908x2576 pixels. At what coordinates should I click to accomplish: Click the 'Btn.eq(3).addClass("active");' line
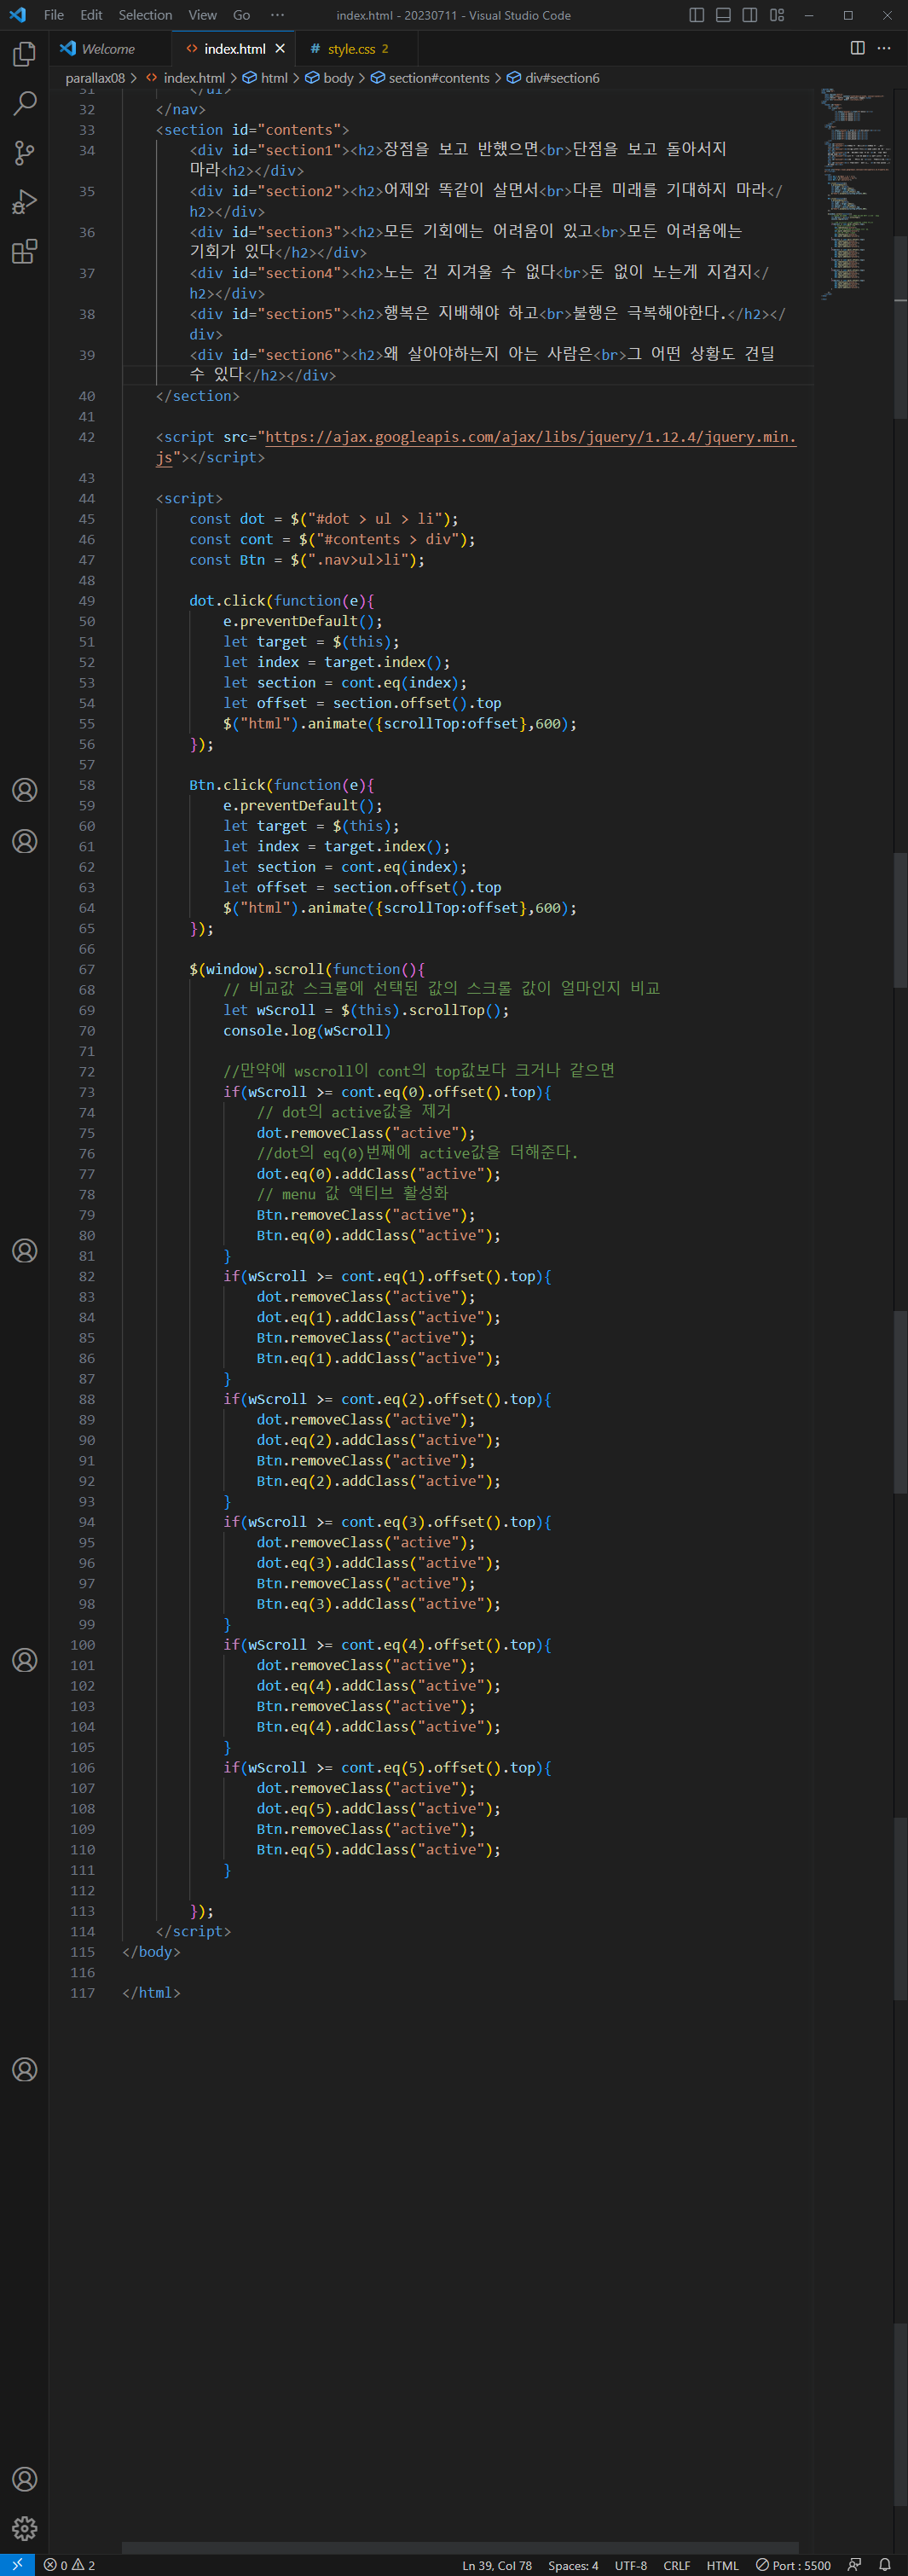(378, 1604)
